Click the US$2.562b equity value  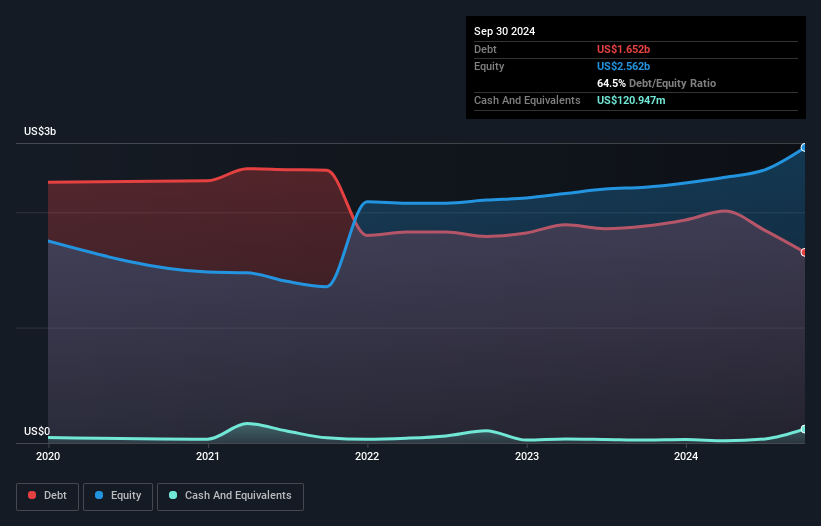pos(623,66)
